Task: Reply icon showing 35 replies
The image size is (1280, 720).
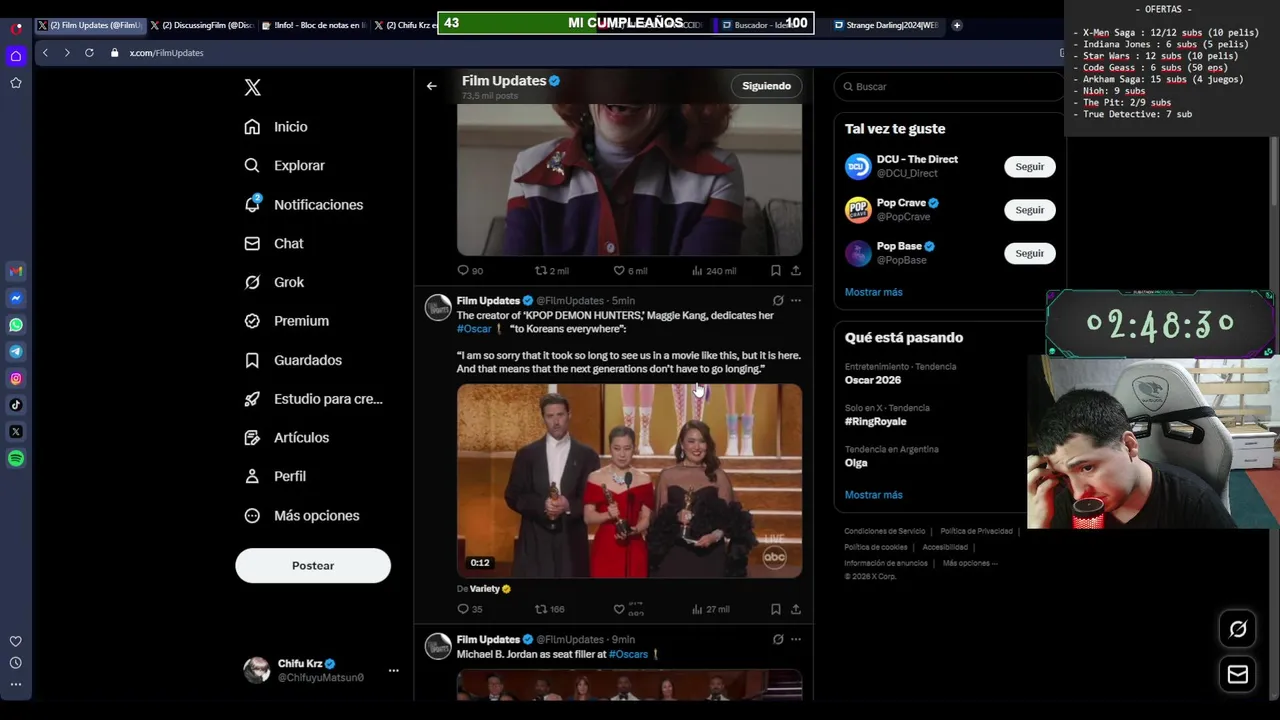Action: (x=463, y=609)
